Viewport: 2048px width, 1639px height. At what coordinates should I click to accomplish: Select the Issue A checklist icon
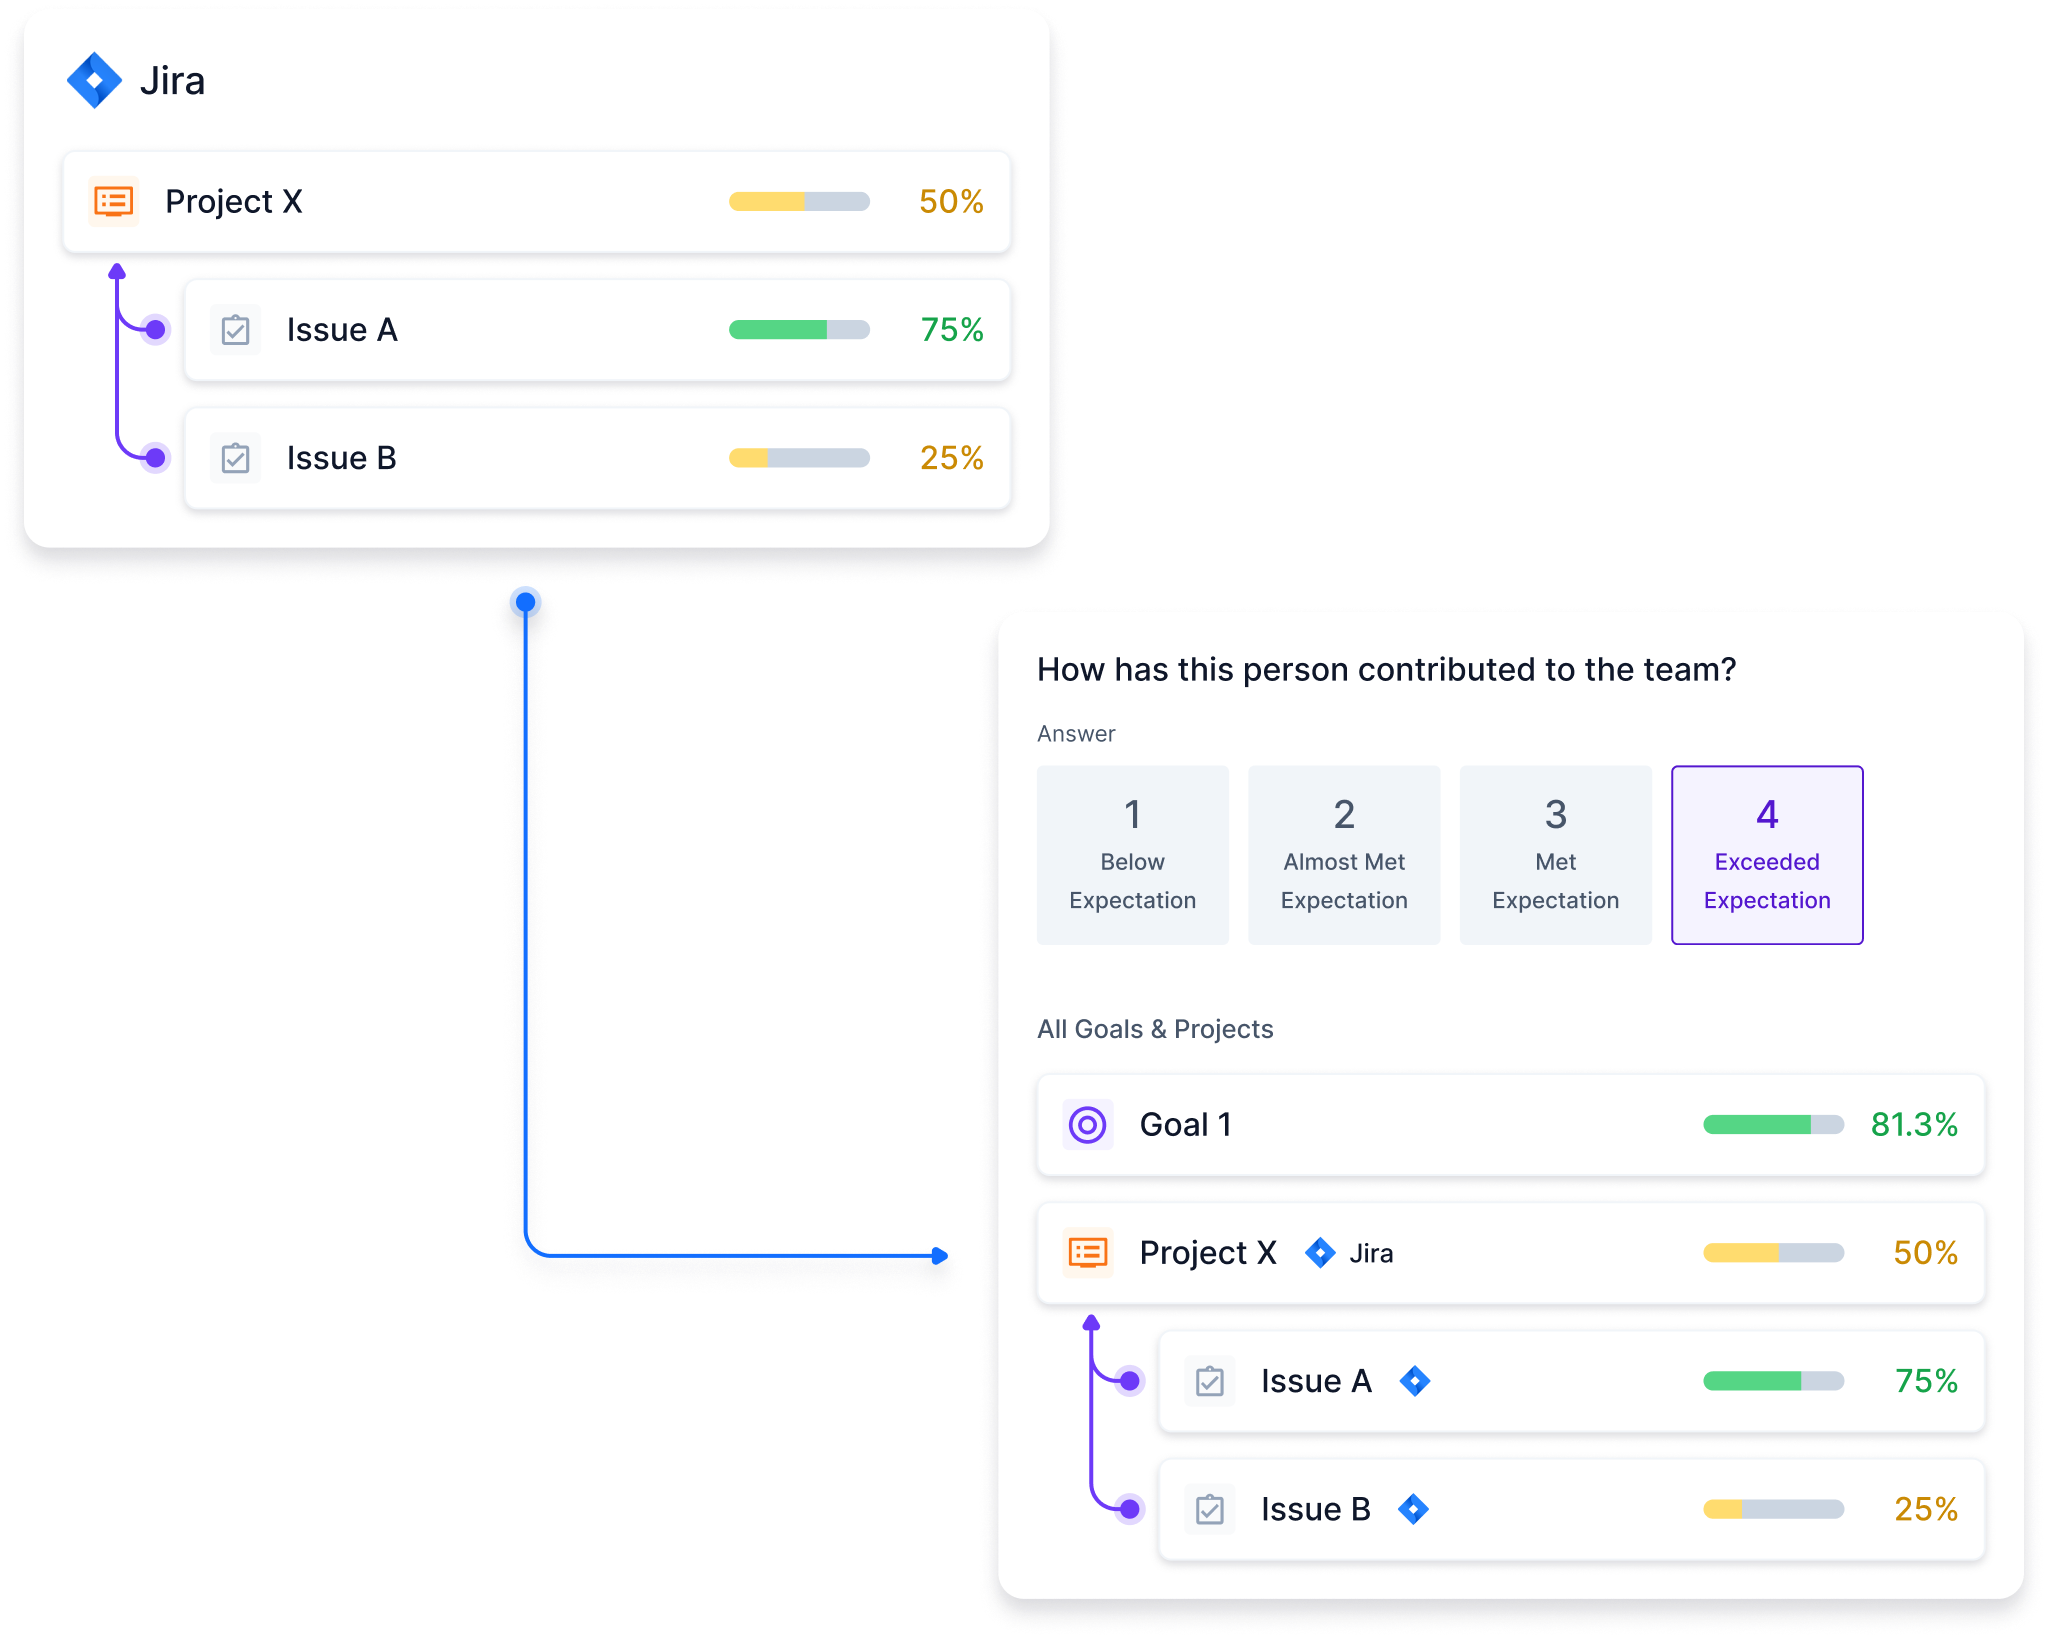click(x=235, y=329)
